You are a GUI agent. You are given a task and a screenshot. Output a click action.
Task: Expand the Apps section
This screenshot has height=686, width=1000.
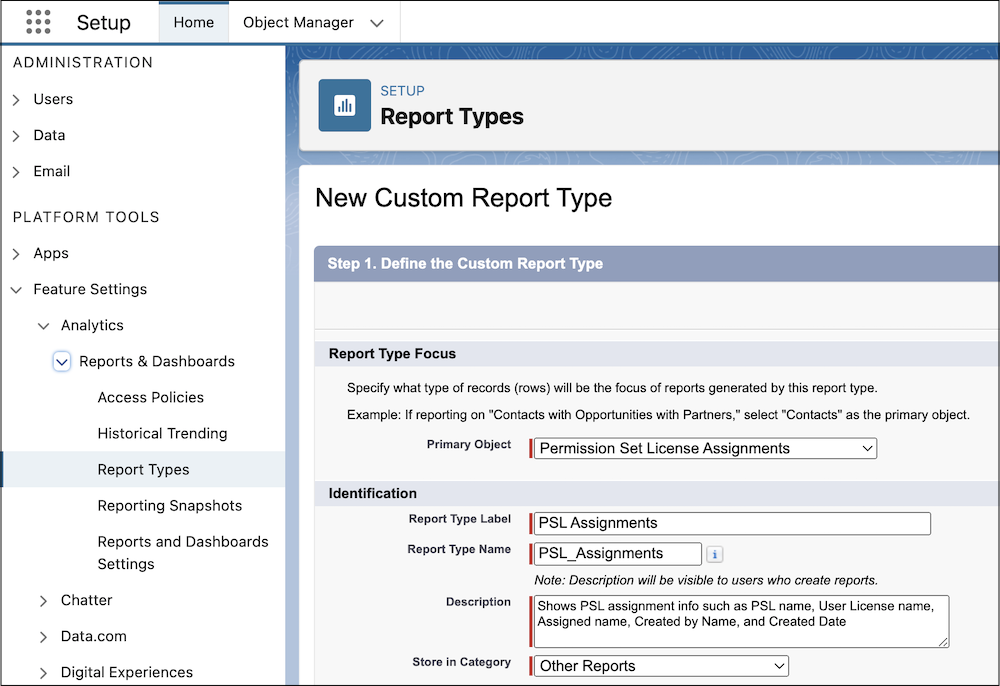click(x=16, y=254)
